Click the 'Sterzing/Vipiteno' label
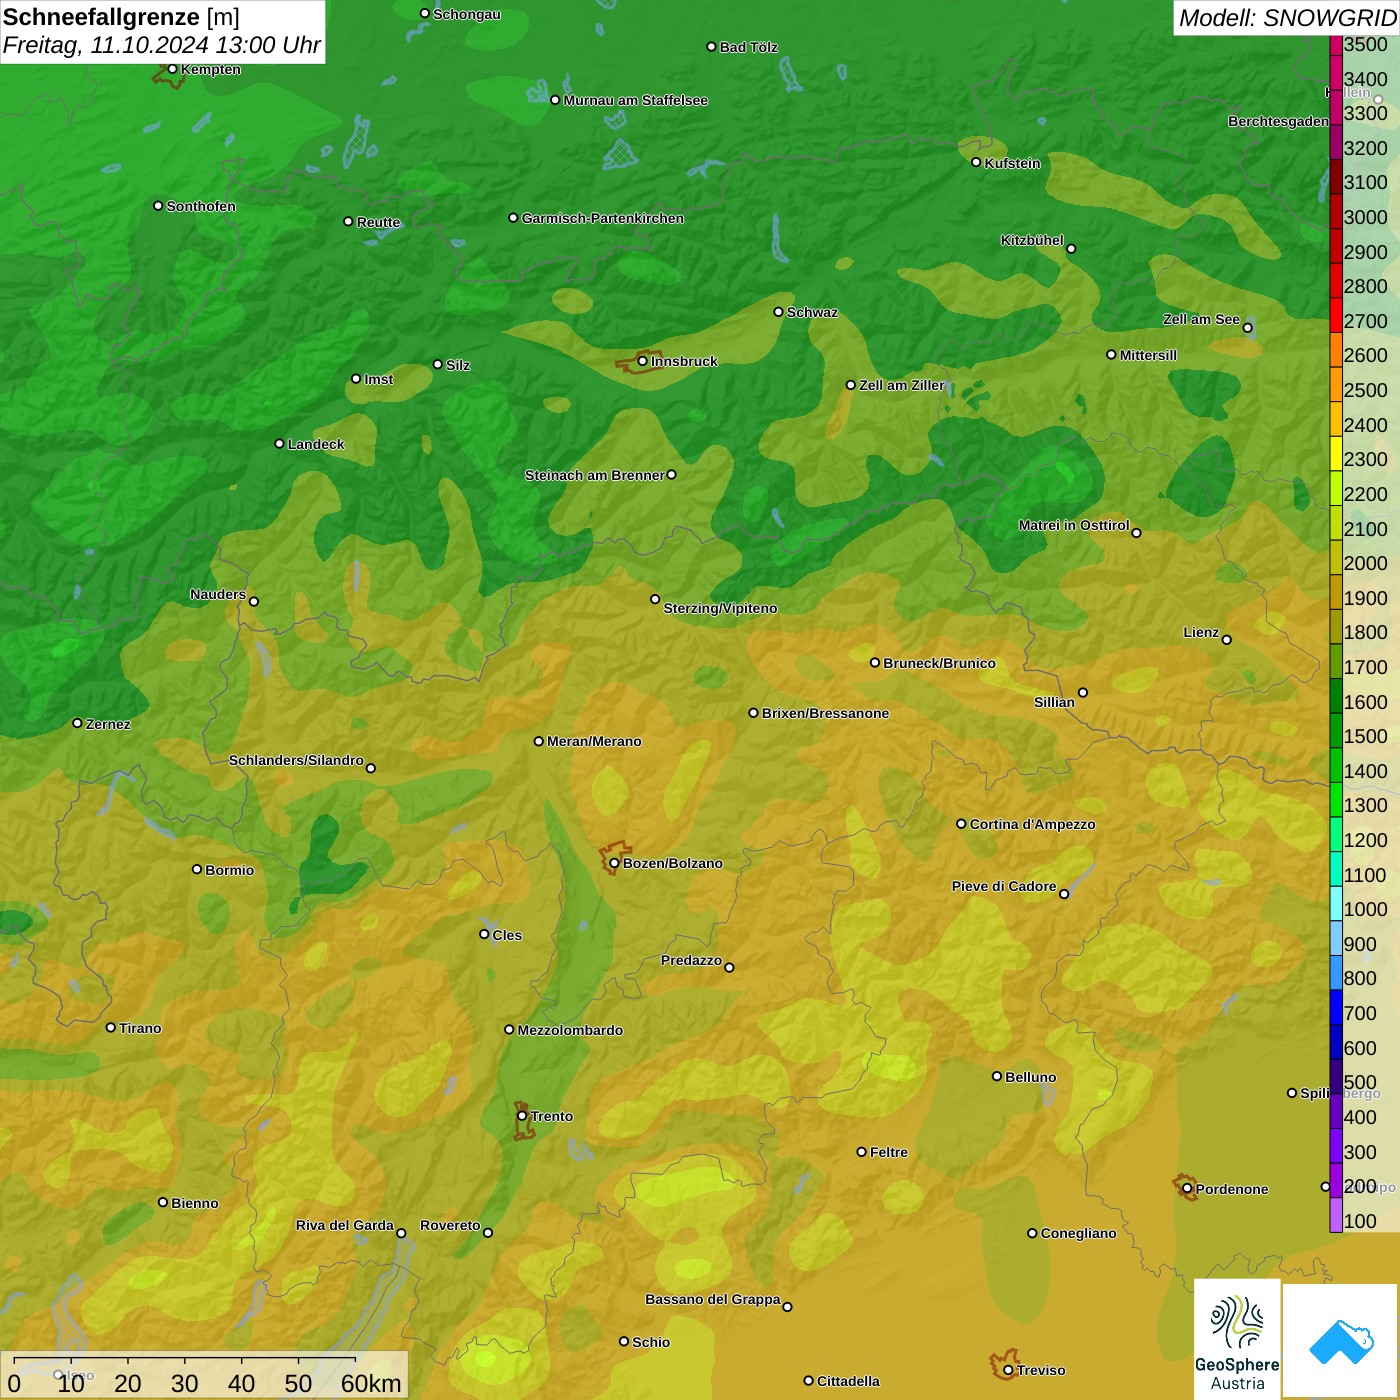1400x1400 pixels. pos(720,608)
